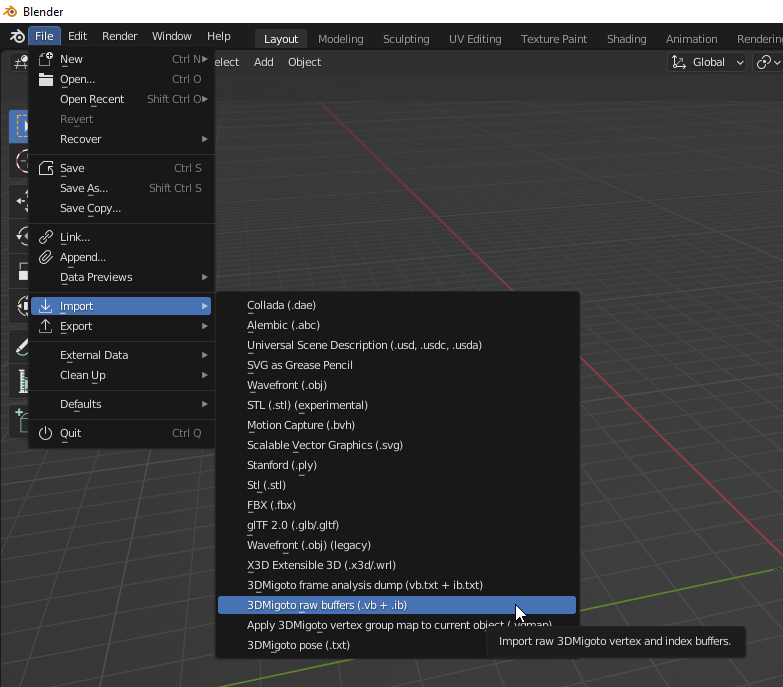783x687 pixels.
Task: Select Apply 3DMigoto vertex group map
Action: 397,625
